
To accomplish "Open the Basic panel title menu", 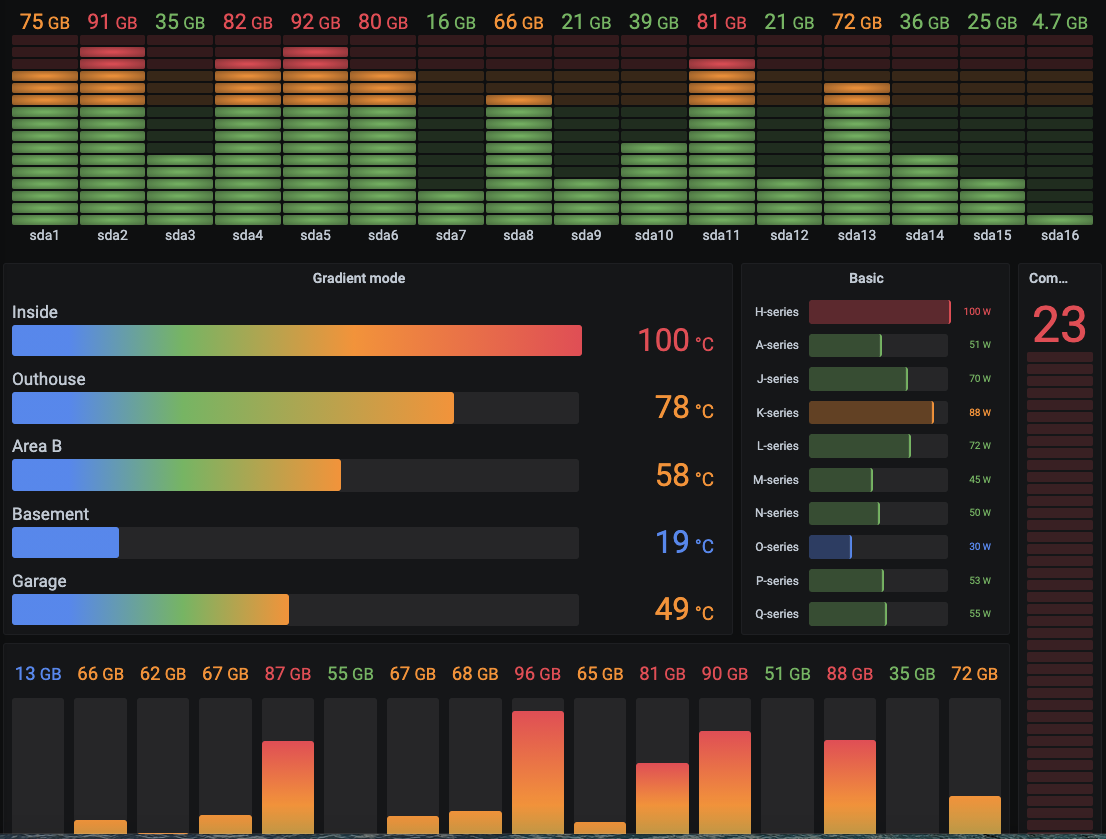I will 865,278.
